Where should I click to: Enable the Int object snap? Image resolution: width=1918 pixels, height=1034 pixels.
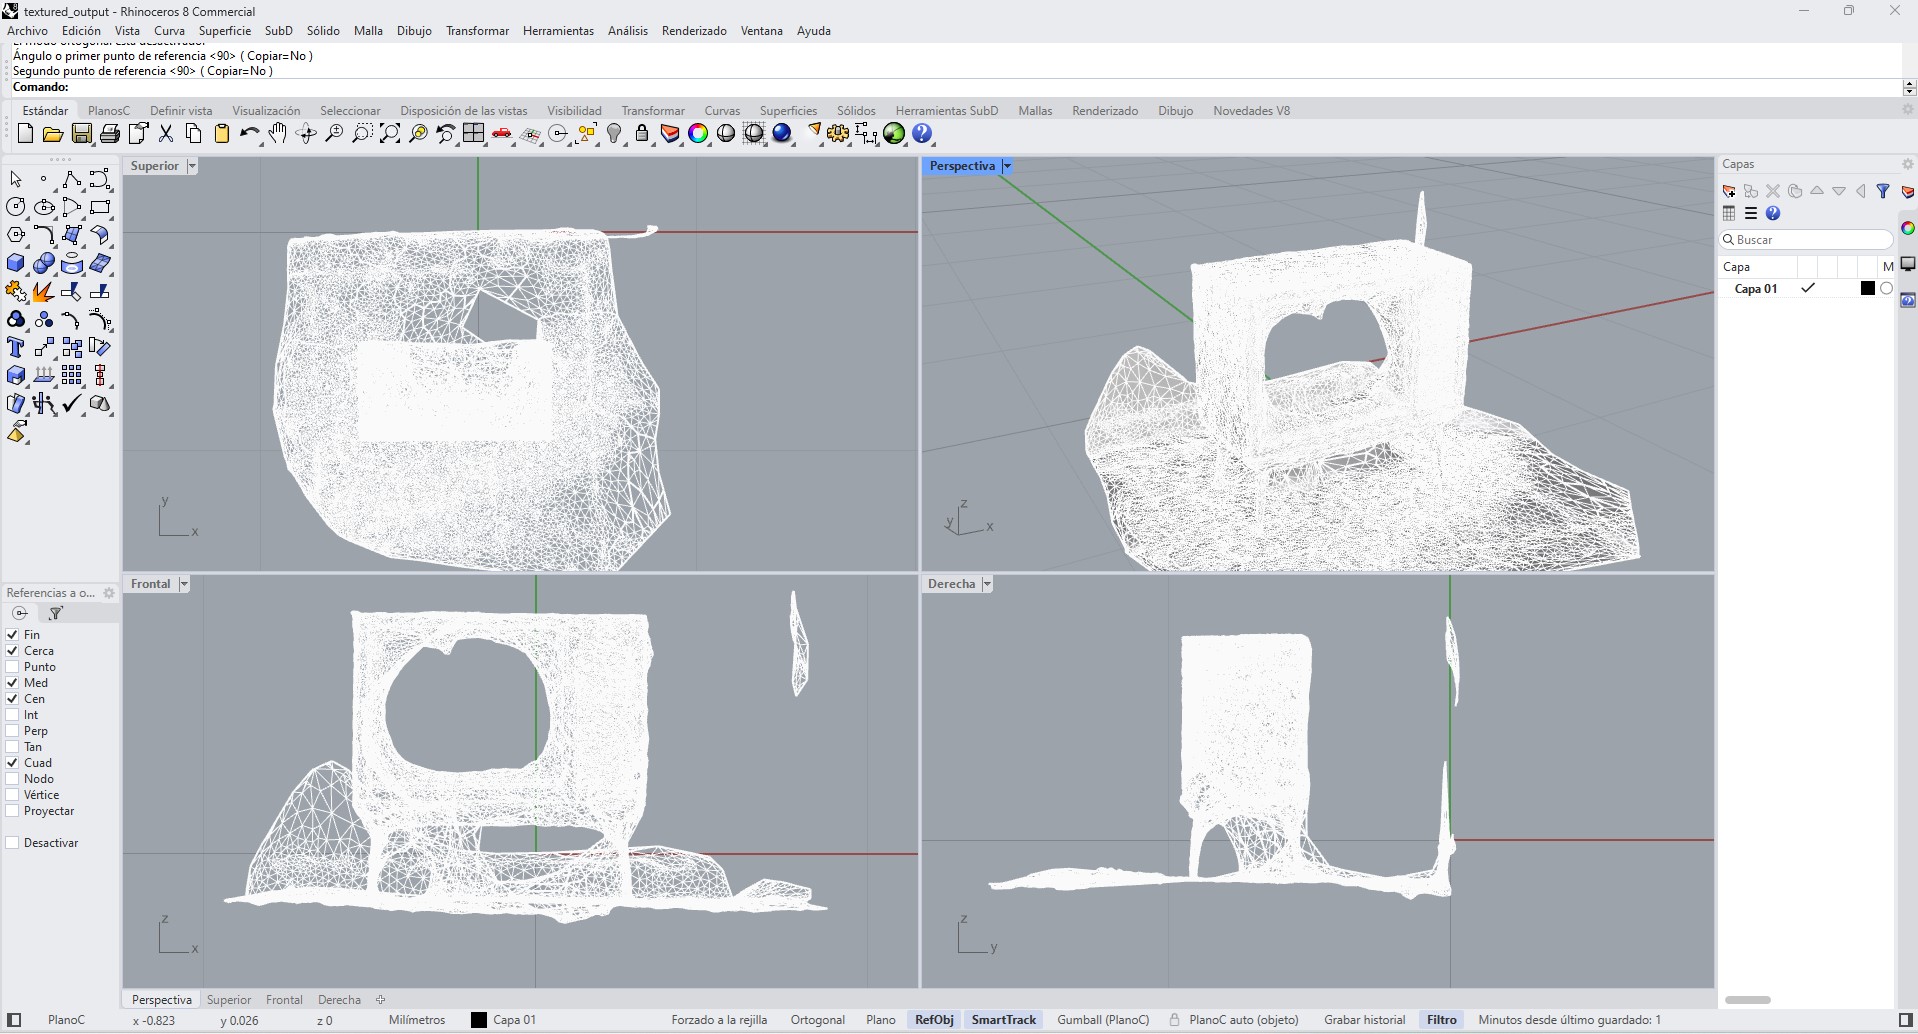pos(13,714)
